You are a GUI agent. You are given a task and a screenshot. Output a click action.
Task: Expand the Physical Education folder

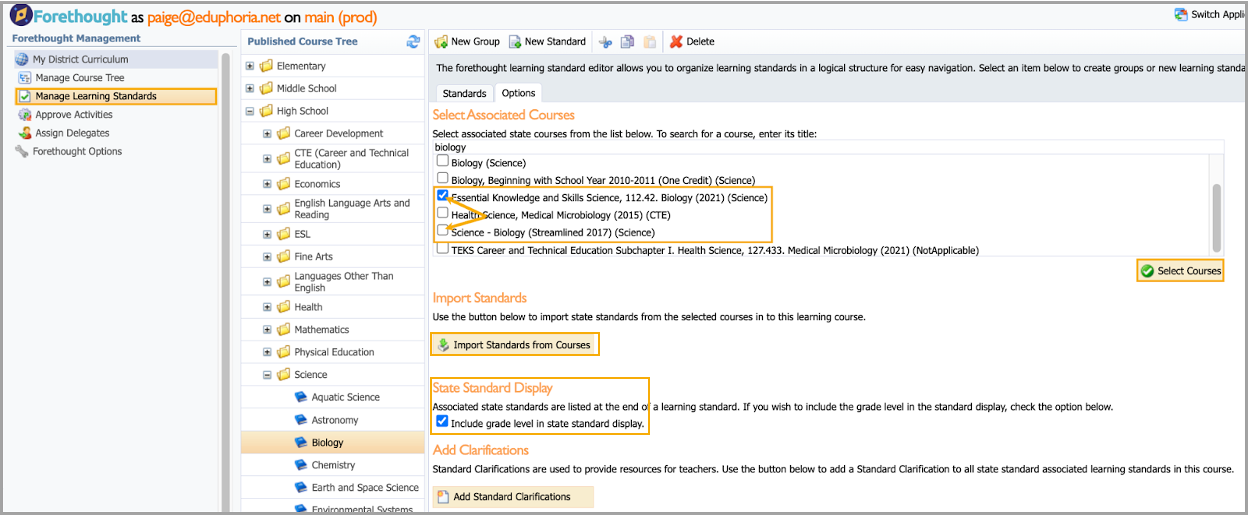point(267,352)
